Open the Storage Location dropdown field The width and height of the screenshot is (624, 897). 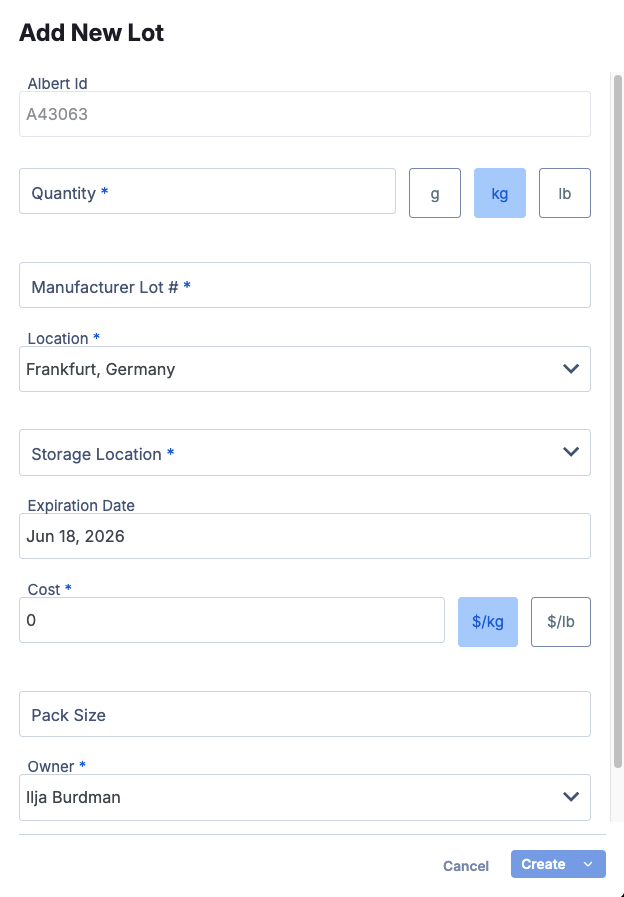coord(280,453)
